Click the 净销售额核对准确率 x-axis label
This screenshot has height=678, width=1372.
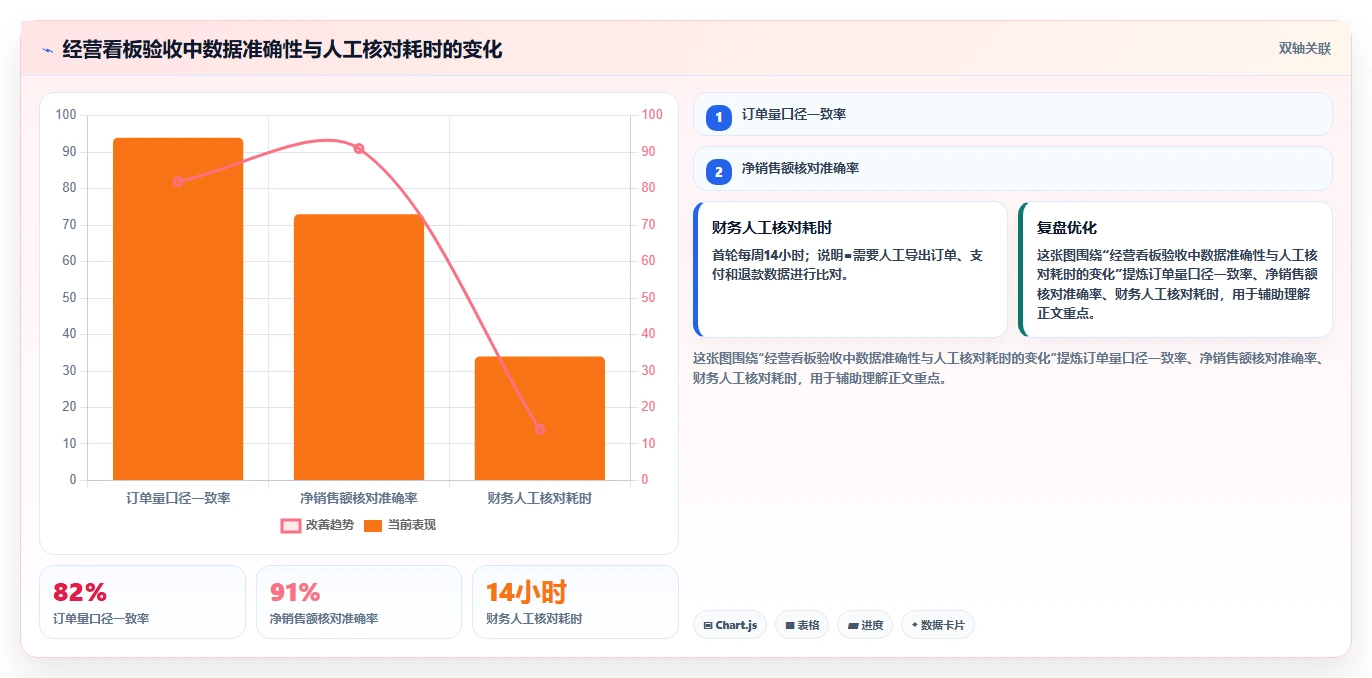pyautogui.click(x=359, y=498)
